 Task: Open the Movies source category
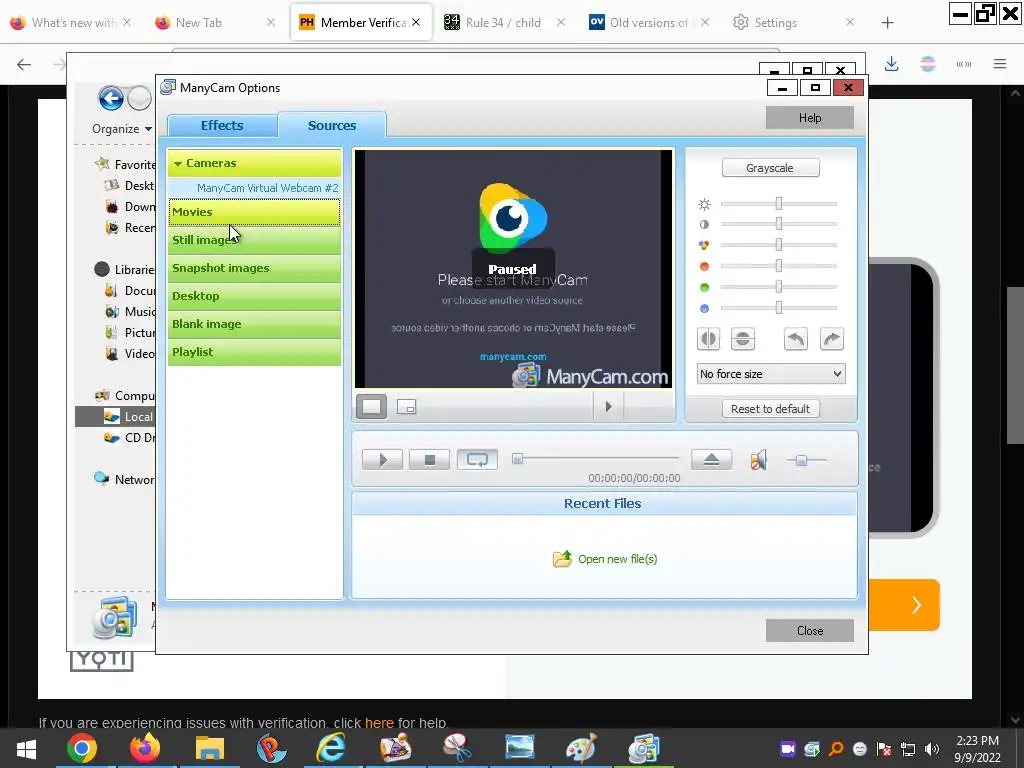[254, 212]
